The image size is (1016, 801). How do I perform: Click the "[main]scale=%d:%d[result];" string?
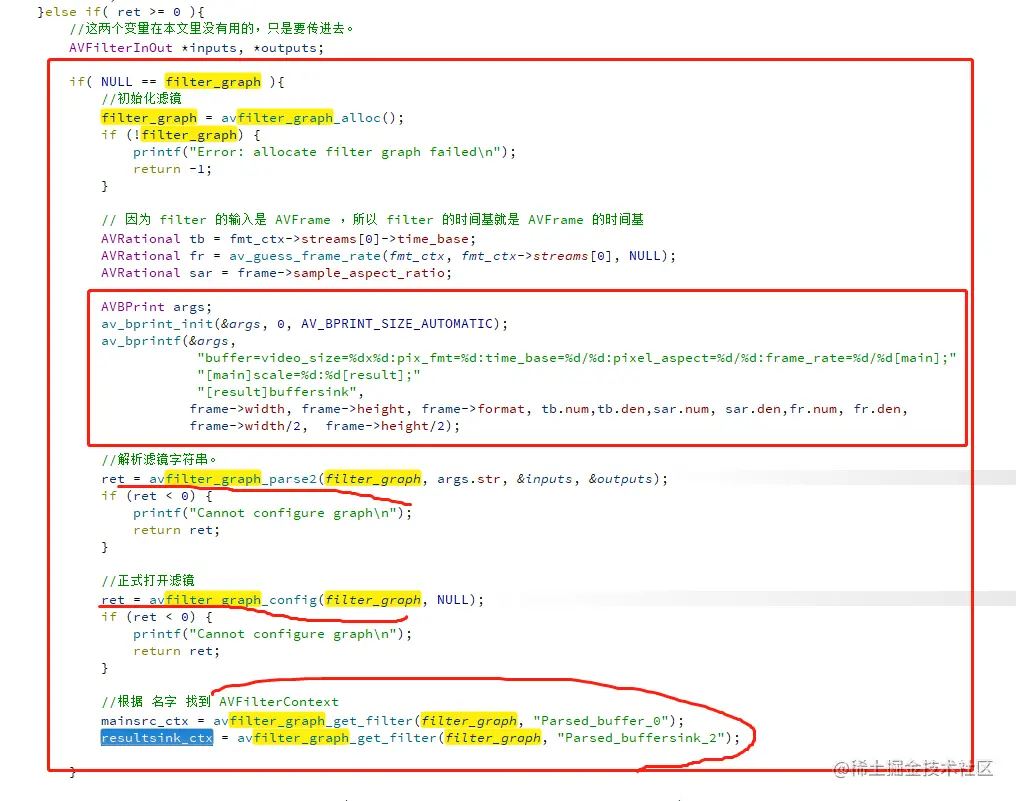point(309,375)
